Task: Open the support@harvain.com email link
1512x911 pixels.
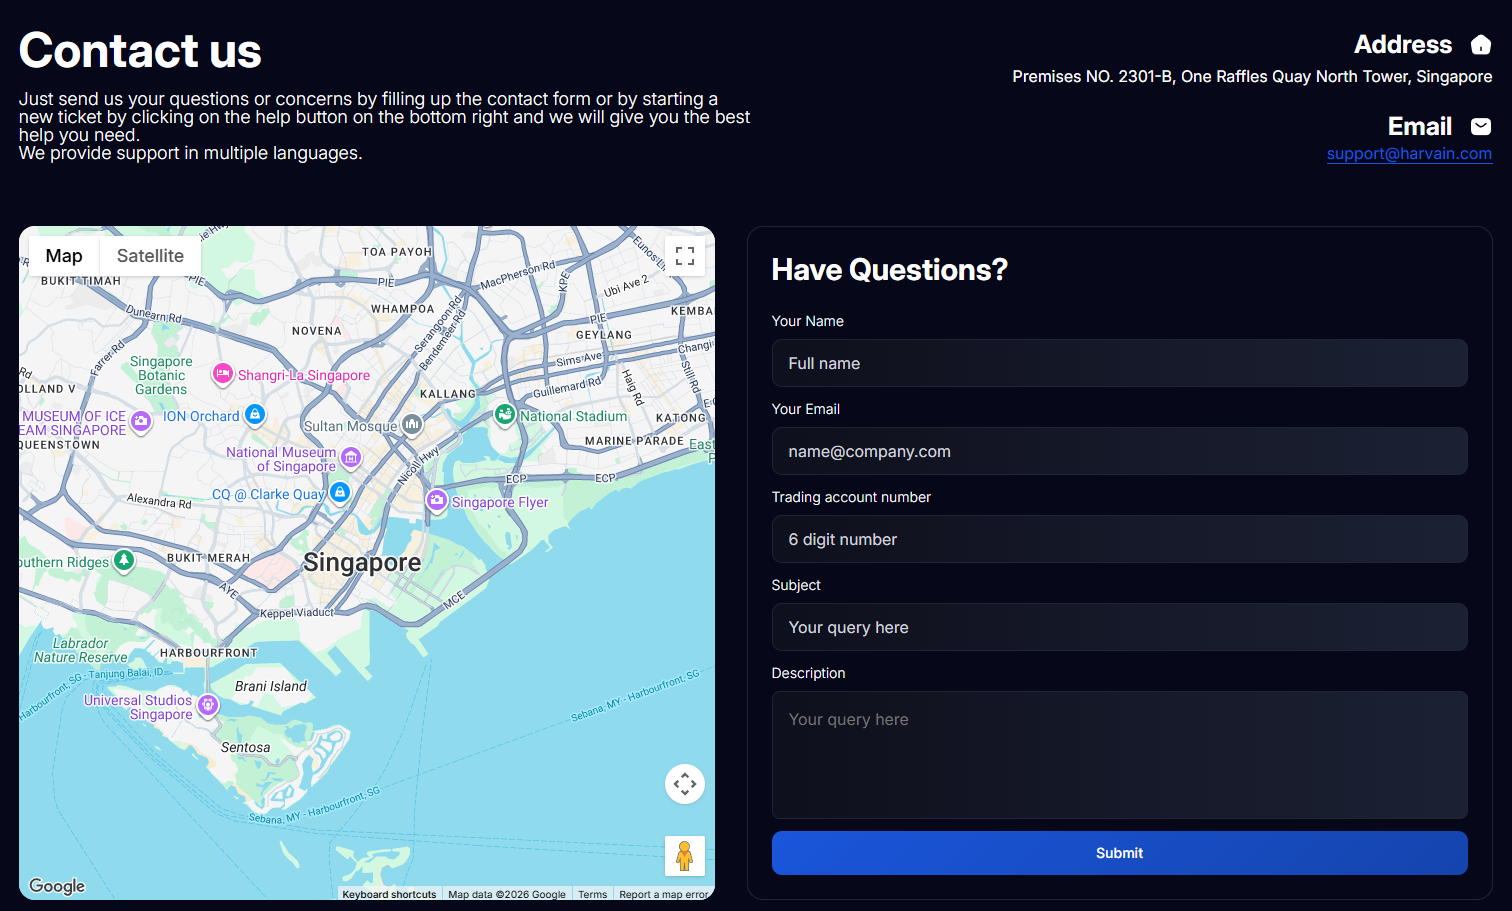Action: pyautogui.click(x=1409, y=154)
